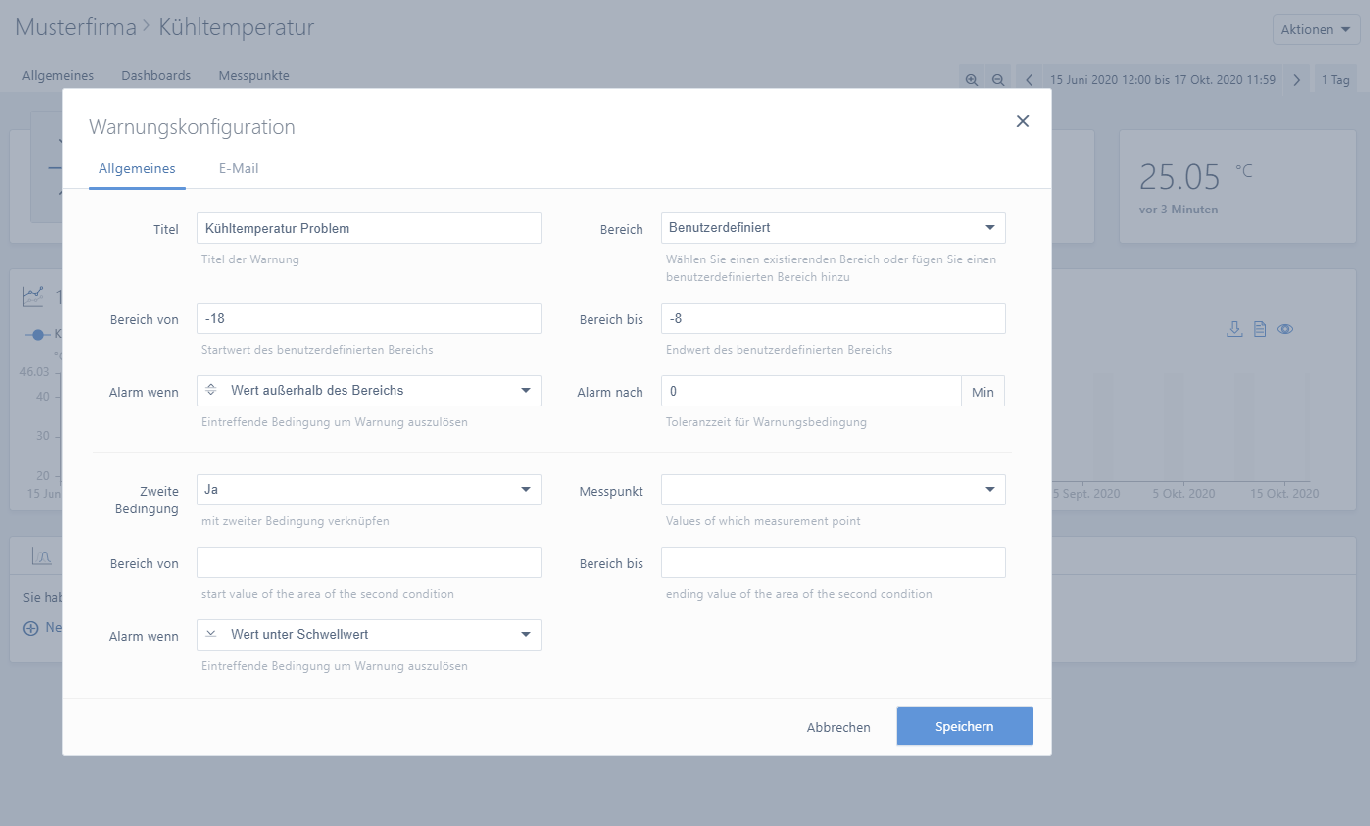Click the zoom out magnifier icon

click(x=998, y=80)
